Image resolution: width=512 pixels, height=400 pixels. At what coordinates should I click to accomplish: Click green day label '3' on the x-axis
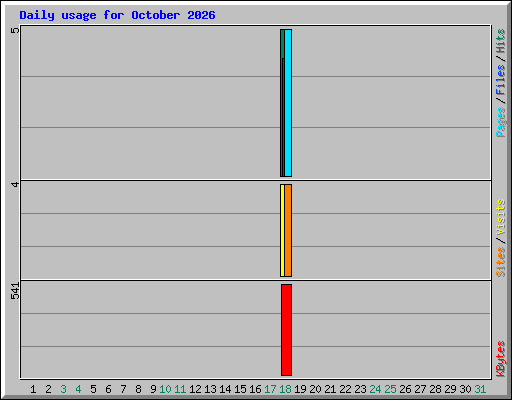(x=63, y=389)
